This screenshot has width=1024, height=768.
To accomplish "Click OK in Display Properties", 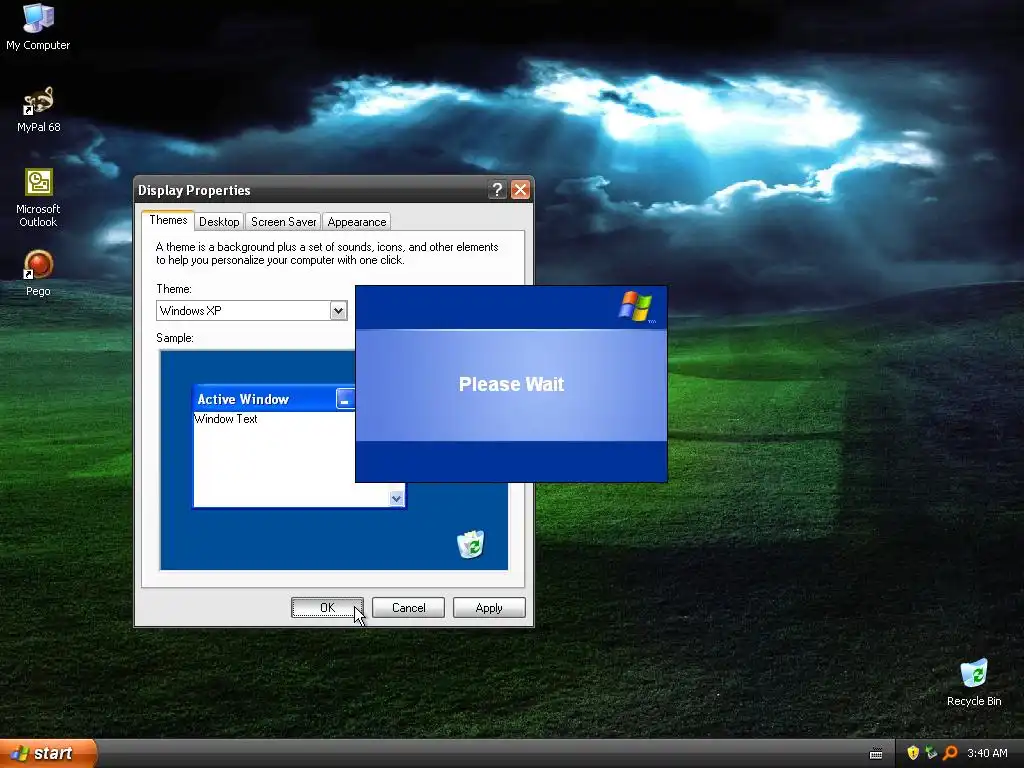I will [327, 608].
